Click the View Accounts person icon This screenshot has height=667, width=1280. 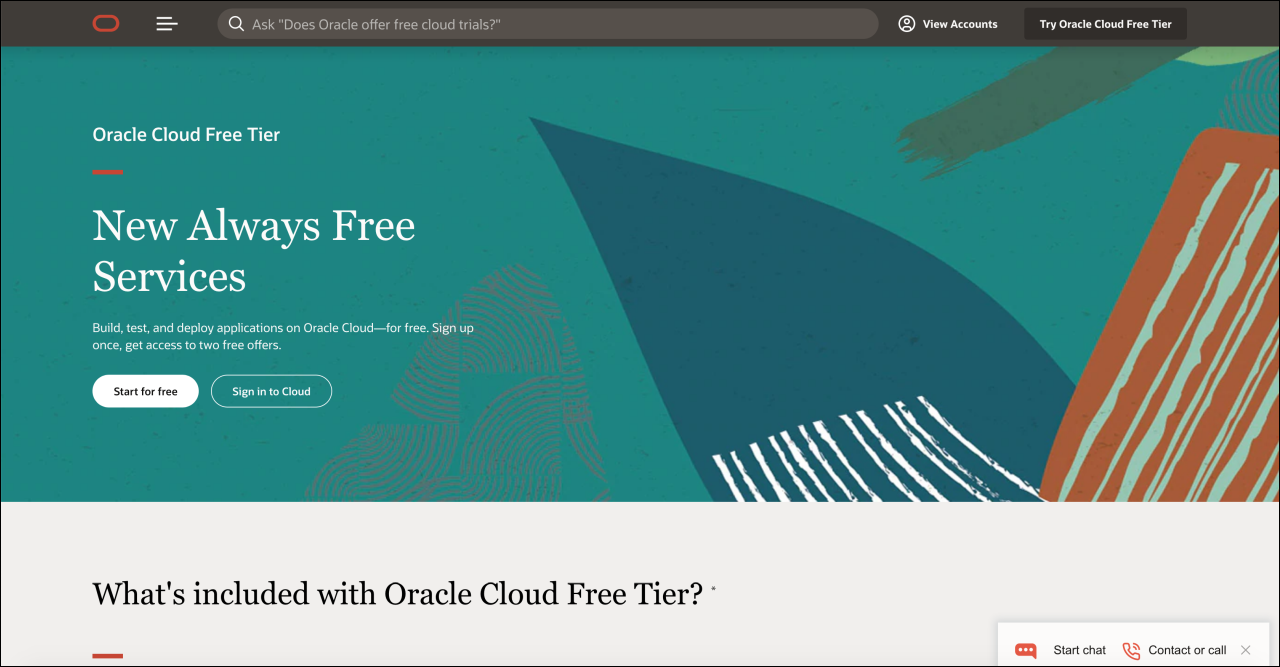[907, 24]
